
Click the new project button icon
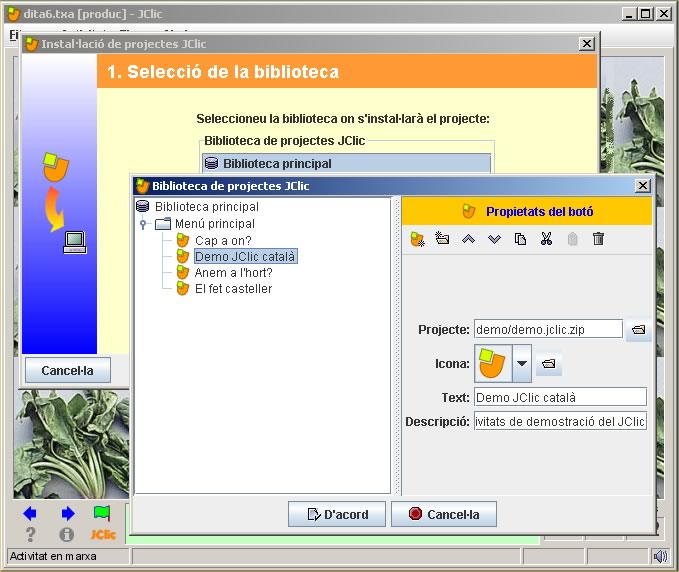417,239
